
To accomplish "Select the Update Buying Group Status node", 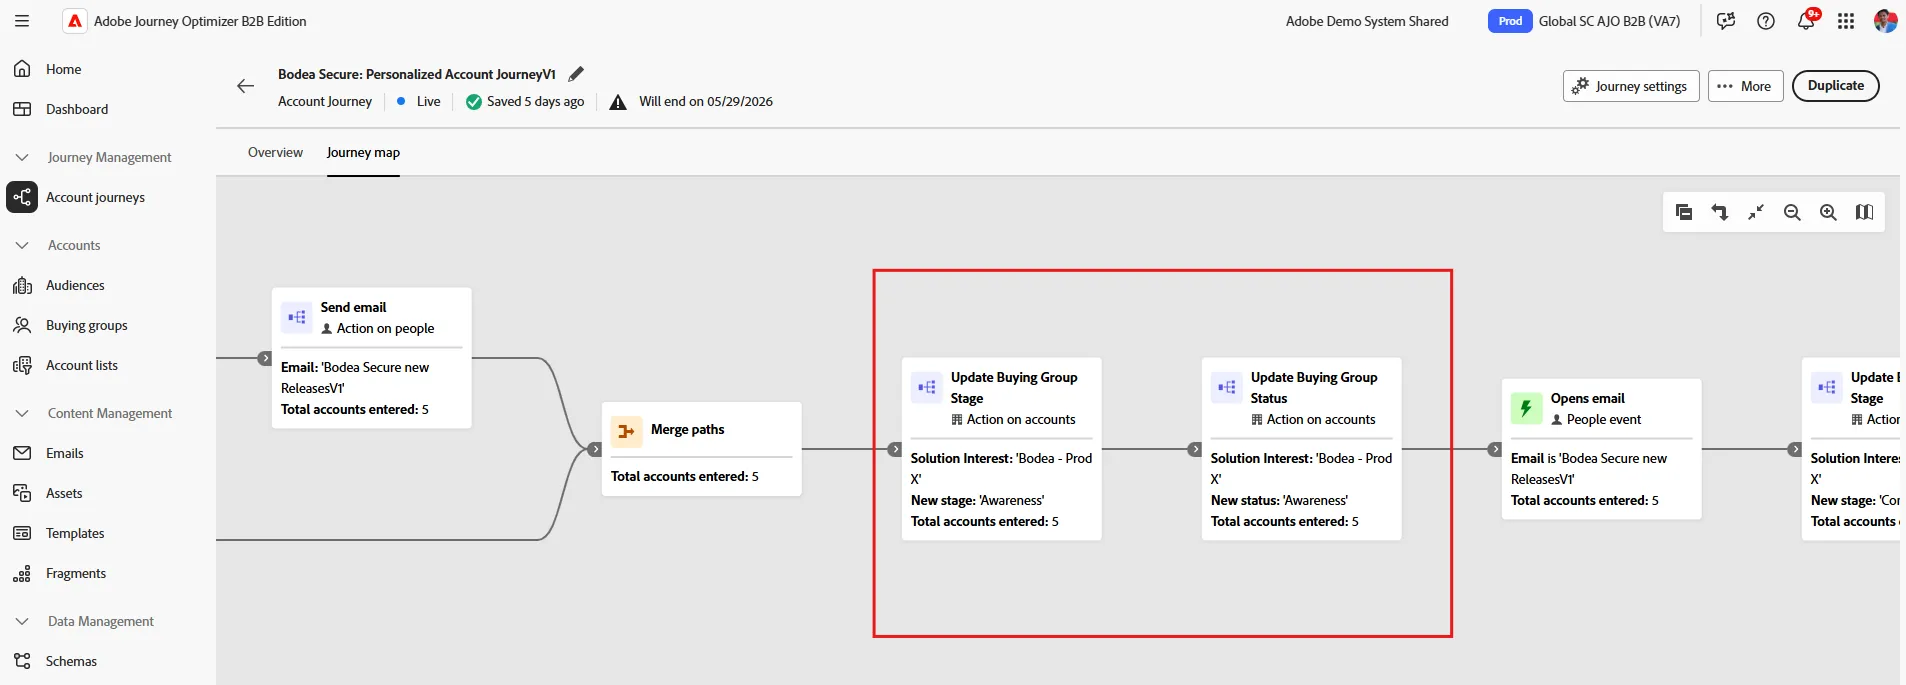I will (1302, 449).
